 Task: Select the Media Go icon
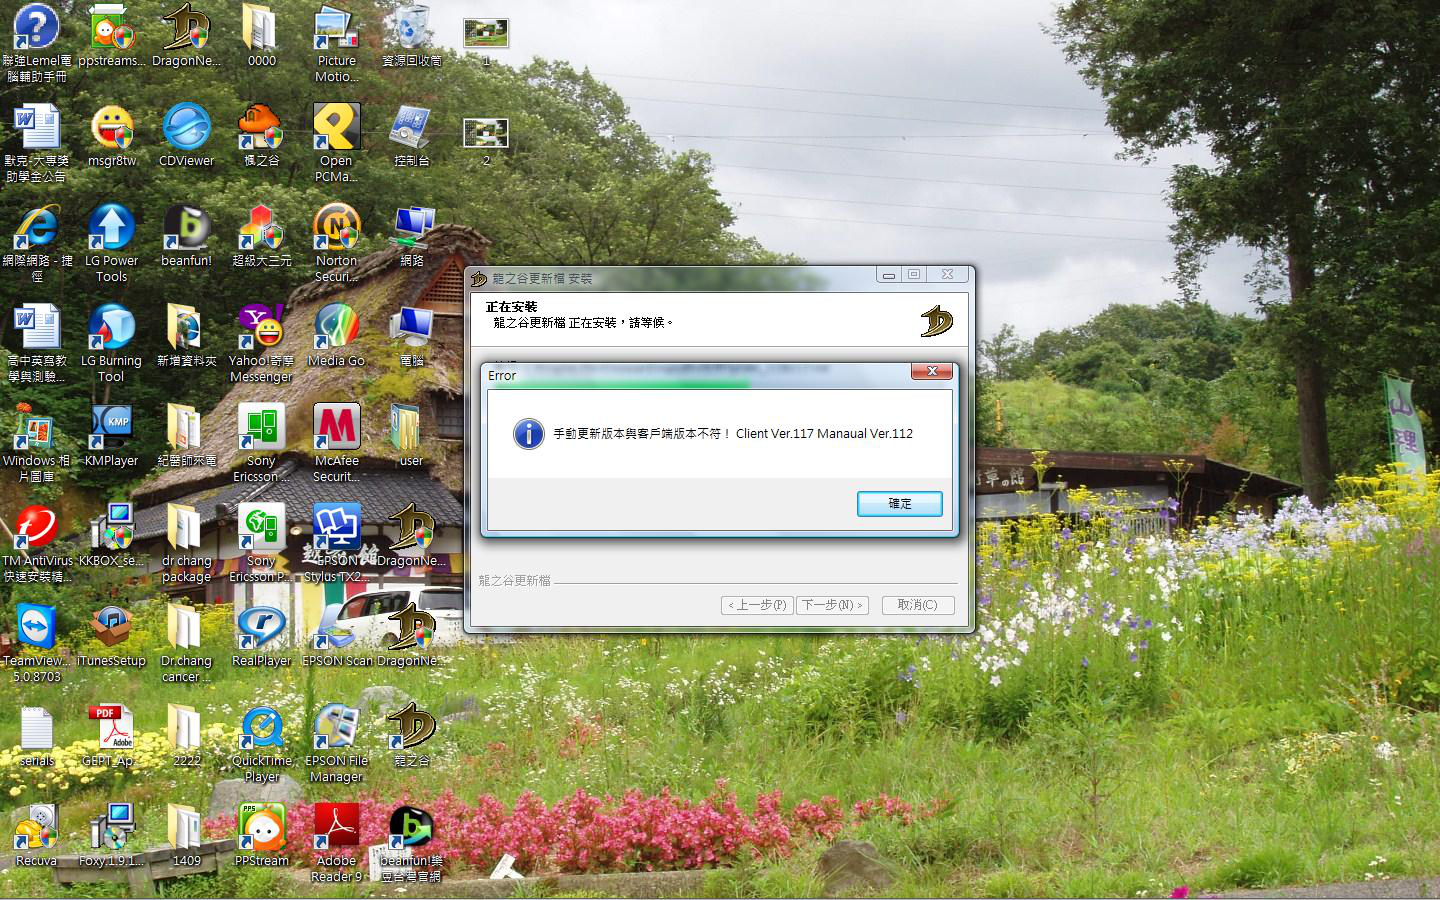[336, 336]
